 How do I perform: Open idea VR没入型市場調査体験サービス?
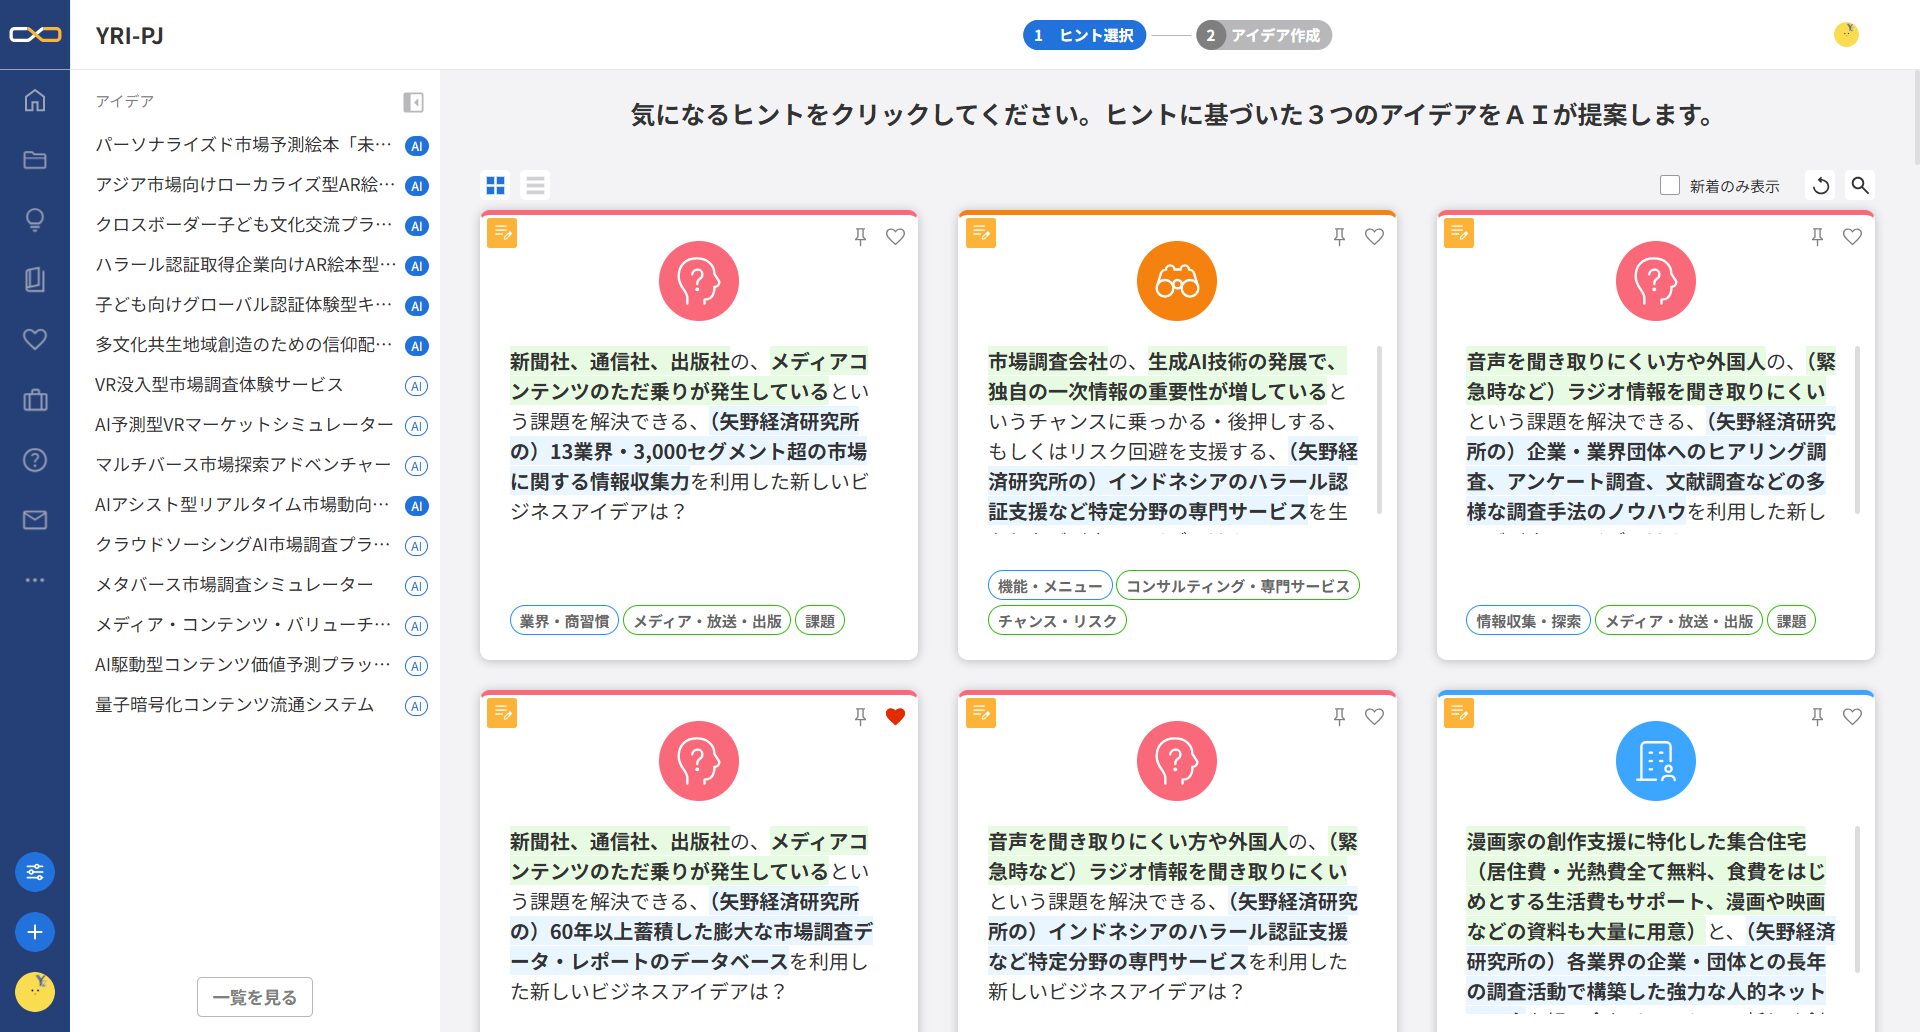tap(219, 385)
